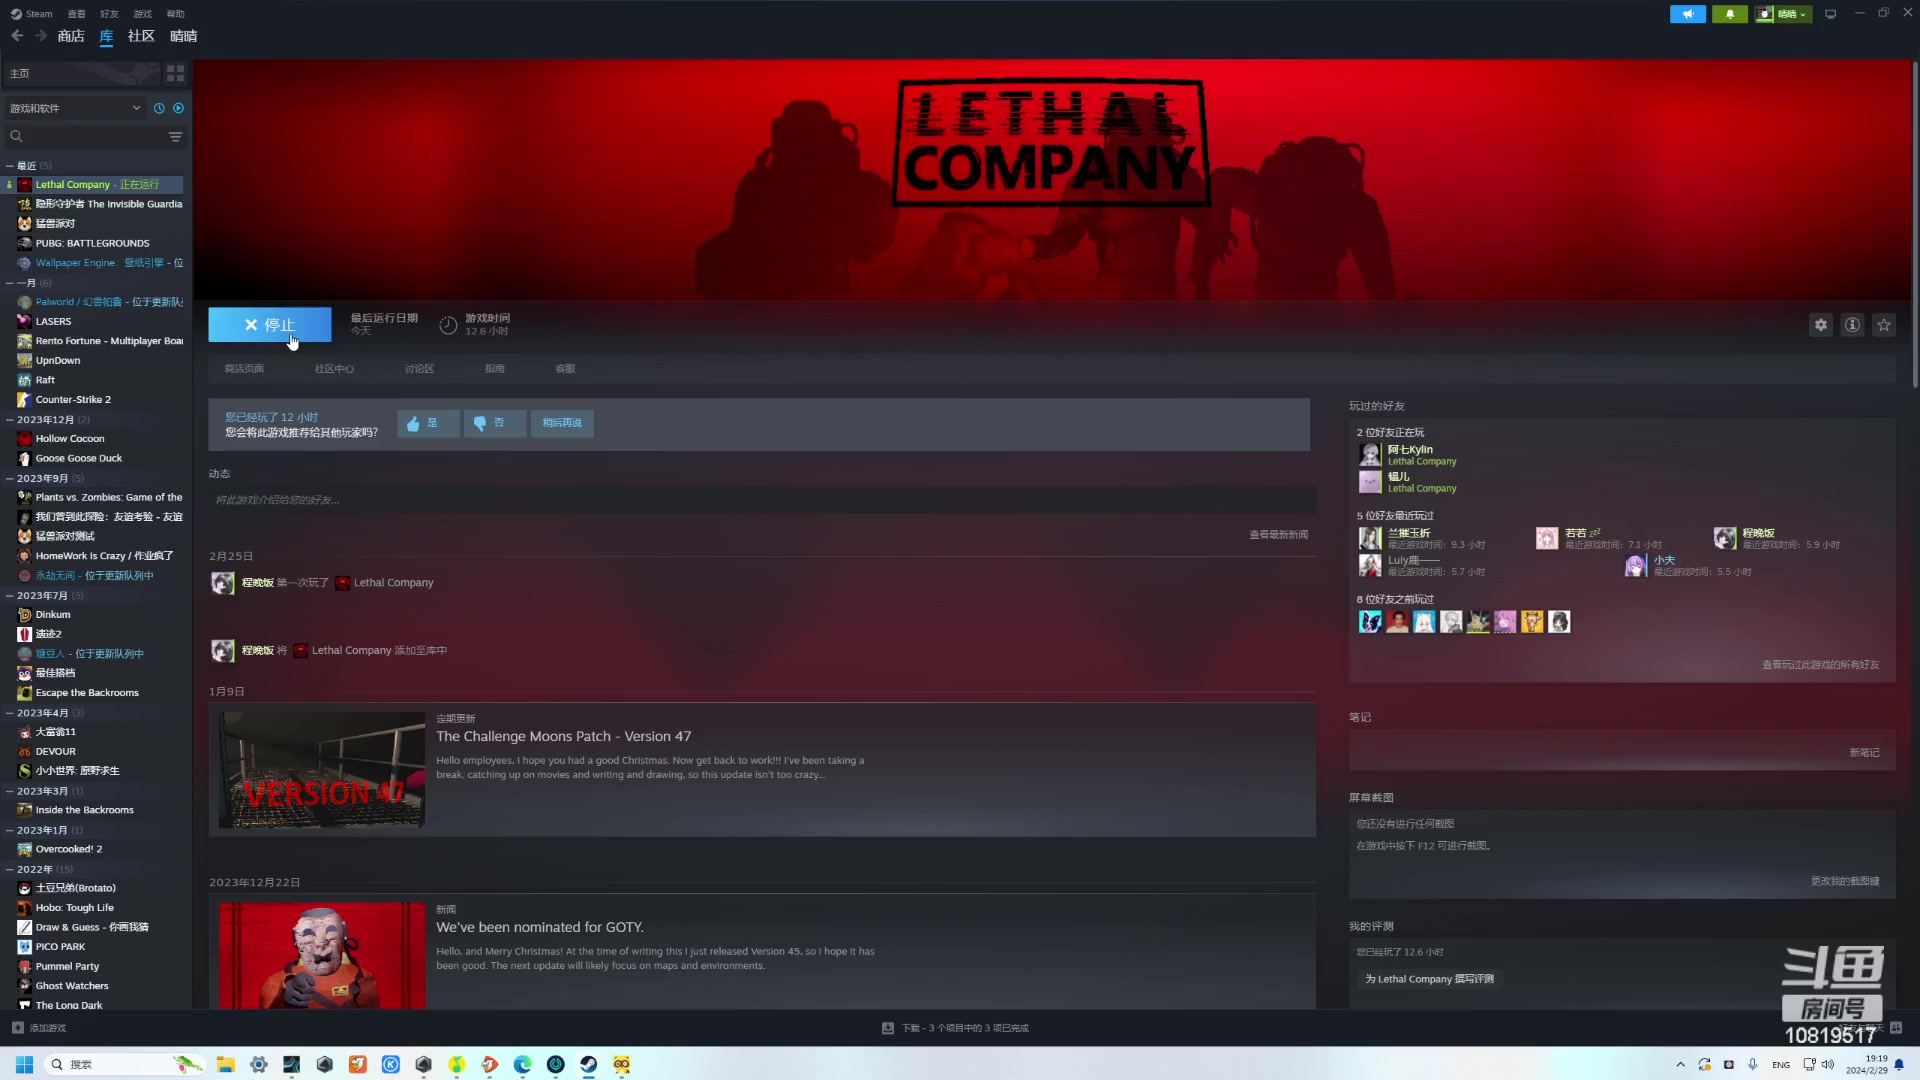Click 新笔记 to add a note
The width and height of the screenshot is (1920, 1080).
click(1864, 753)
